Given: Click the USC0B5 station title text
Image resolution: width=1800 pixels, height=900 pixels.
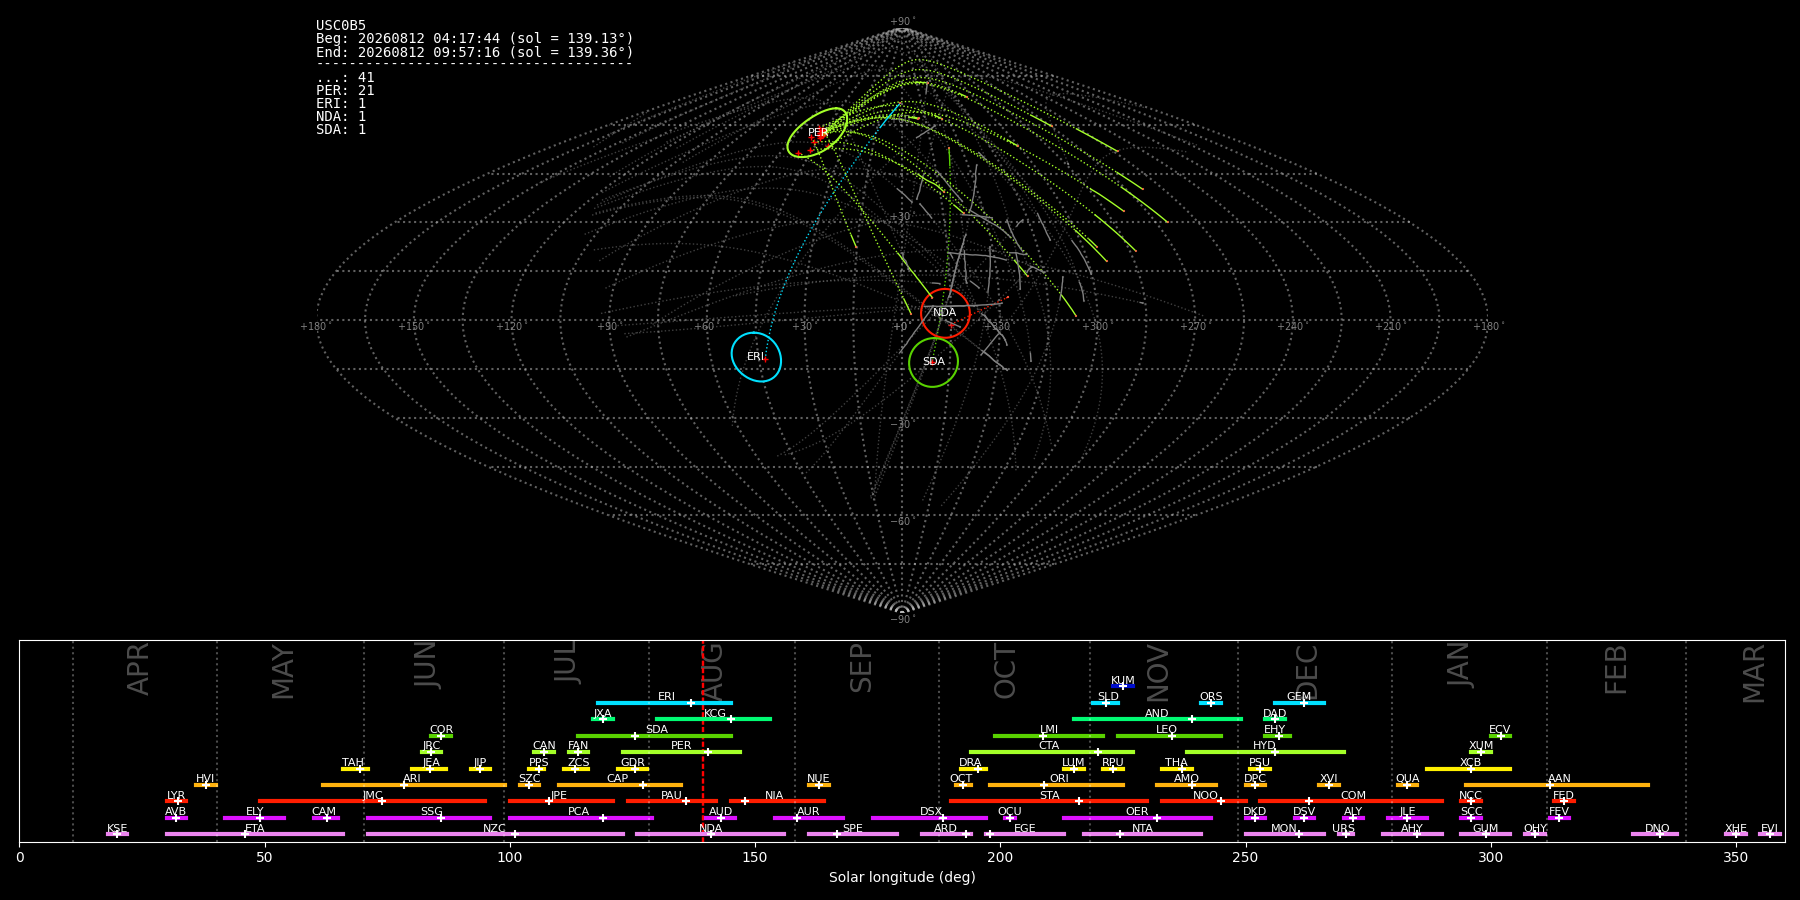Looking at the screenshot, I should [341, 26].
